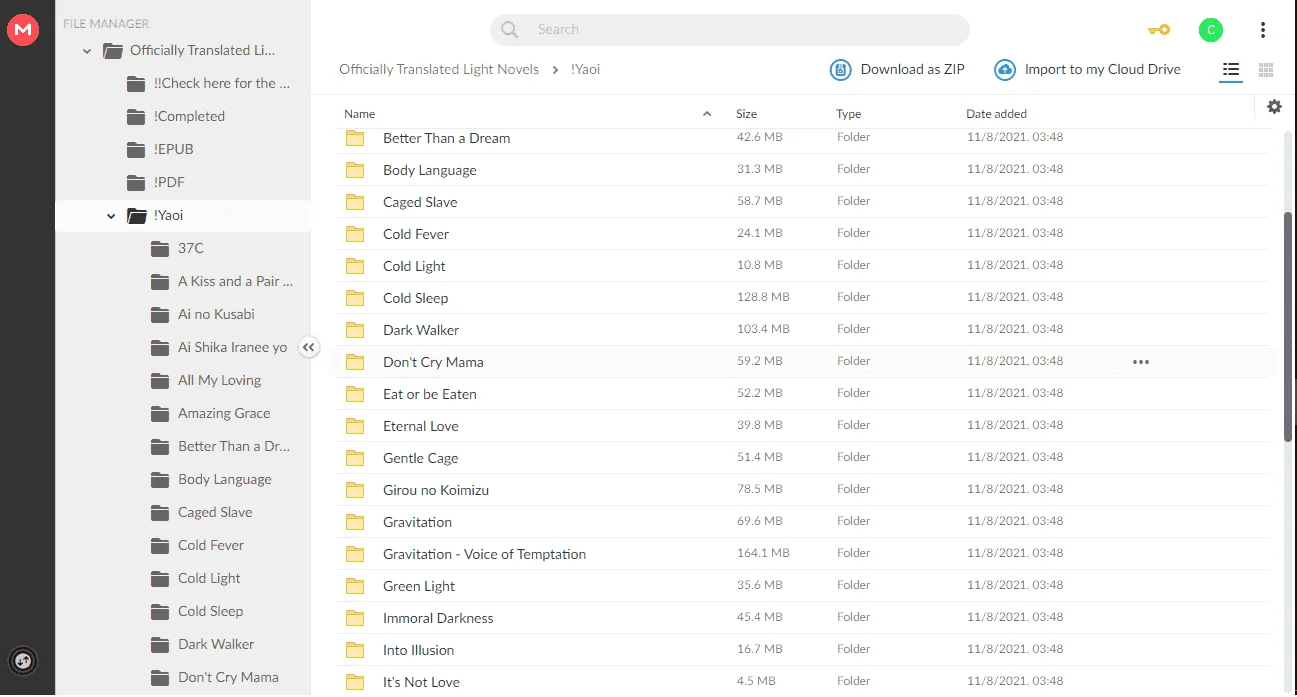Open the green account avatar
The width and height of the screenshot is (1297, 697).
1211,30
